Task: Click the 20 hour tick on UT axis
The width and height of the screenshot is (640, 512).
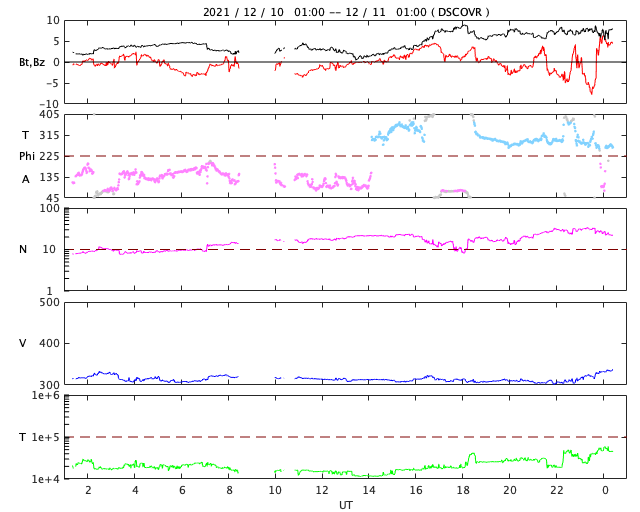Action: point(510,490)
